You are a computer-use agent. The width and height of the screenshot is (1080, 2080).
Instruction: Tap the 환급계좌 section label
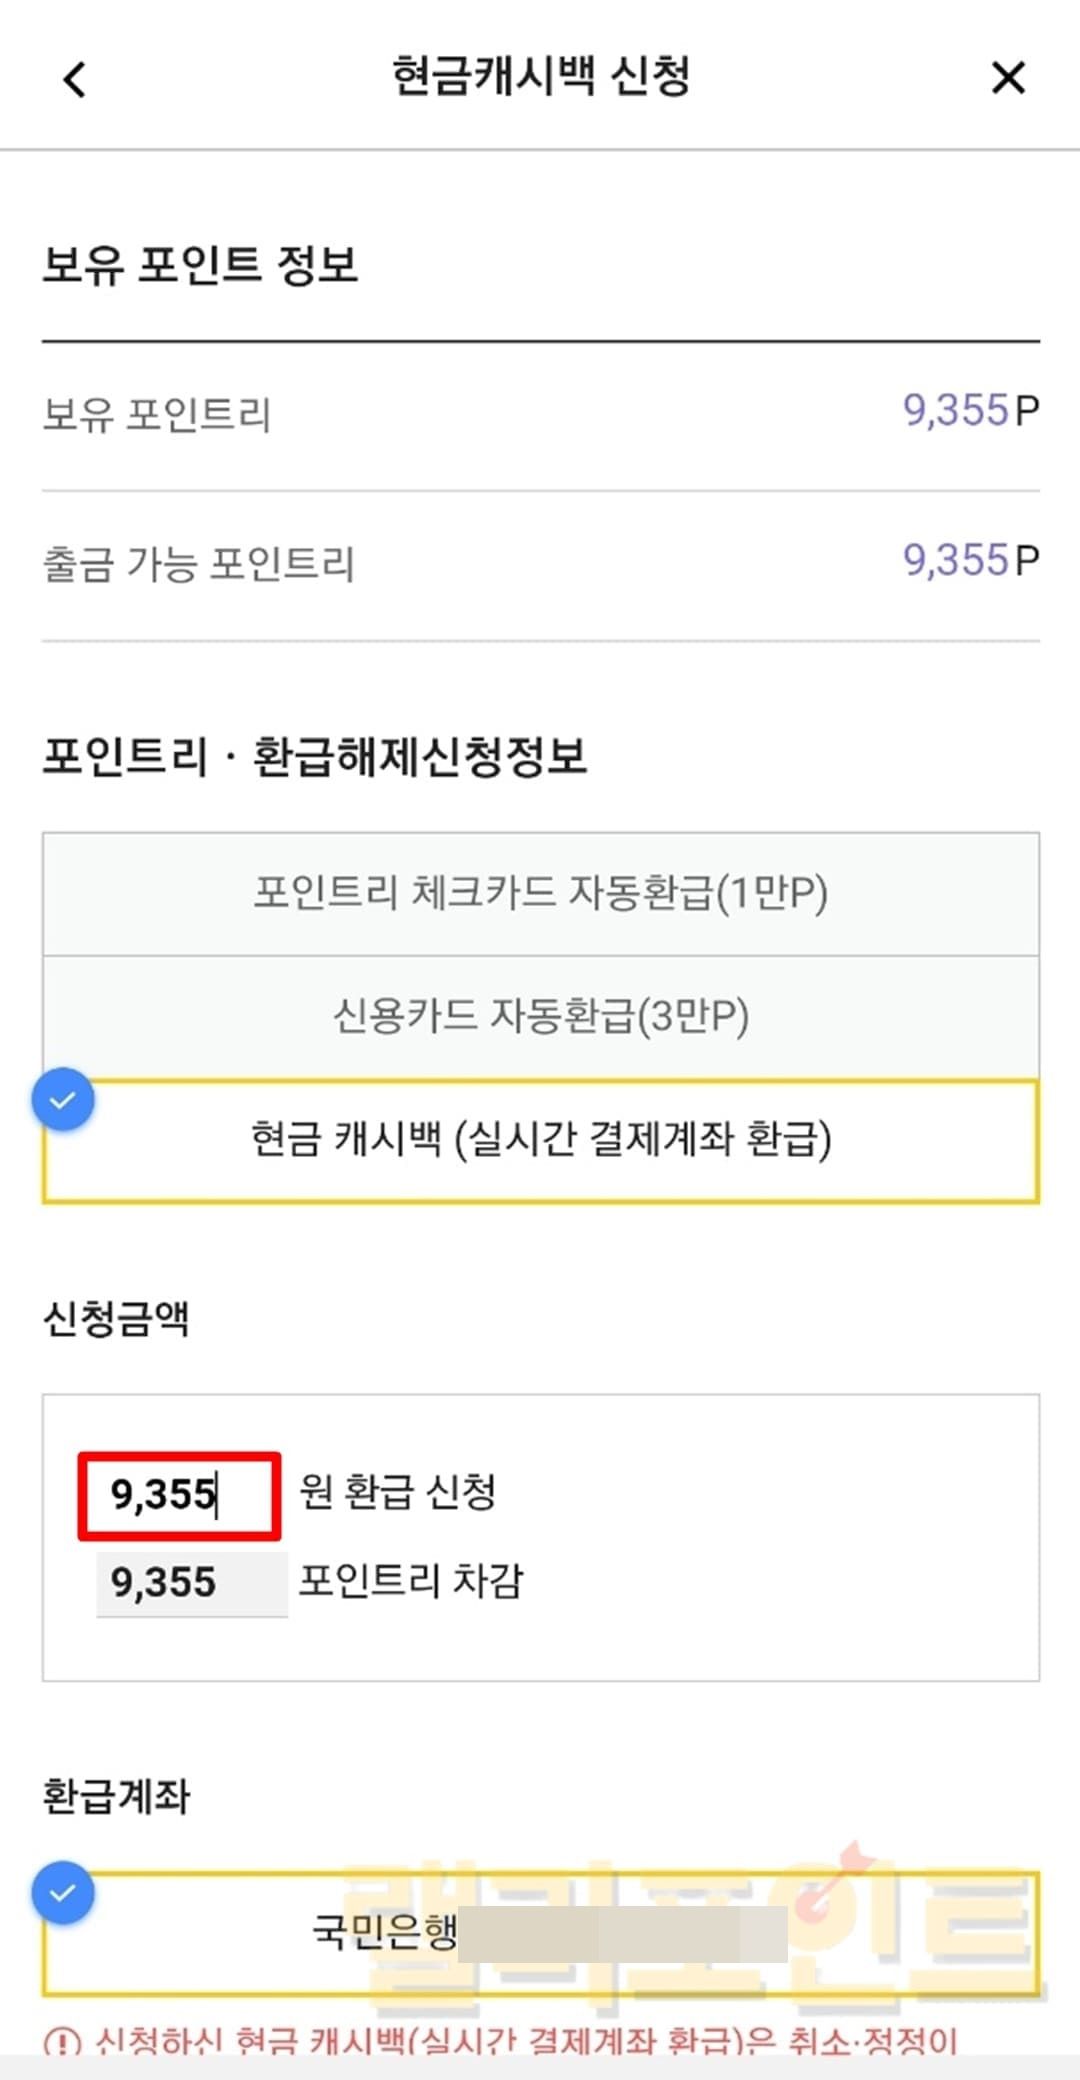116,1796
